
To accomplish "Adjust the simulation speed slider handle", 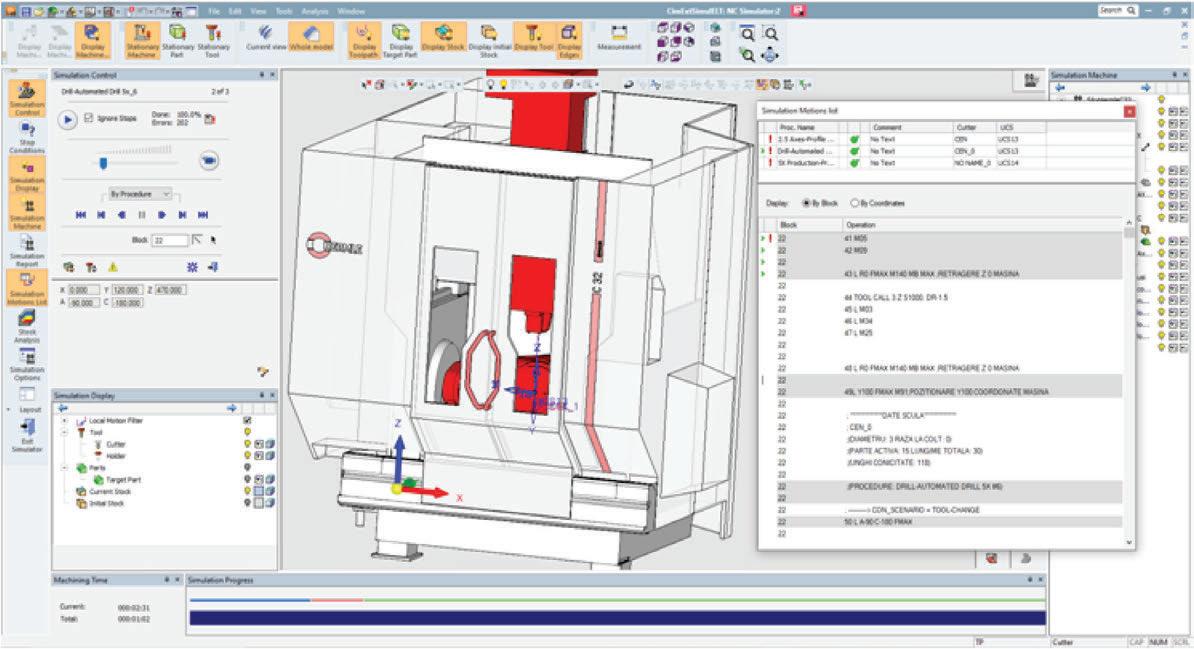I will pyautogui.click(x=104, y=163).
